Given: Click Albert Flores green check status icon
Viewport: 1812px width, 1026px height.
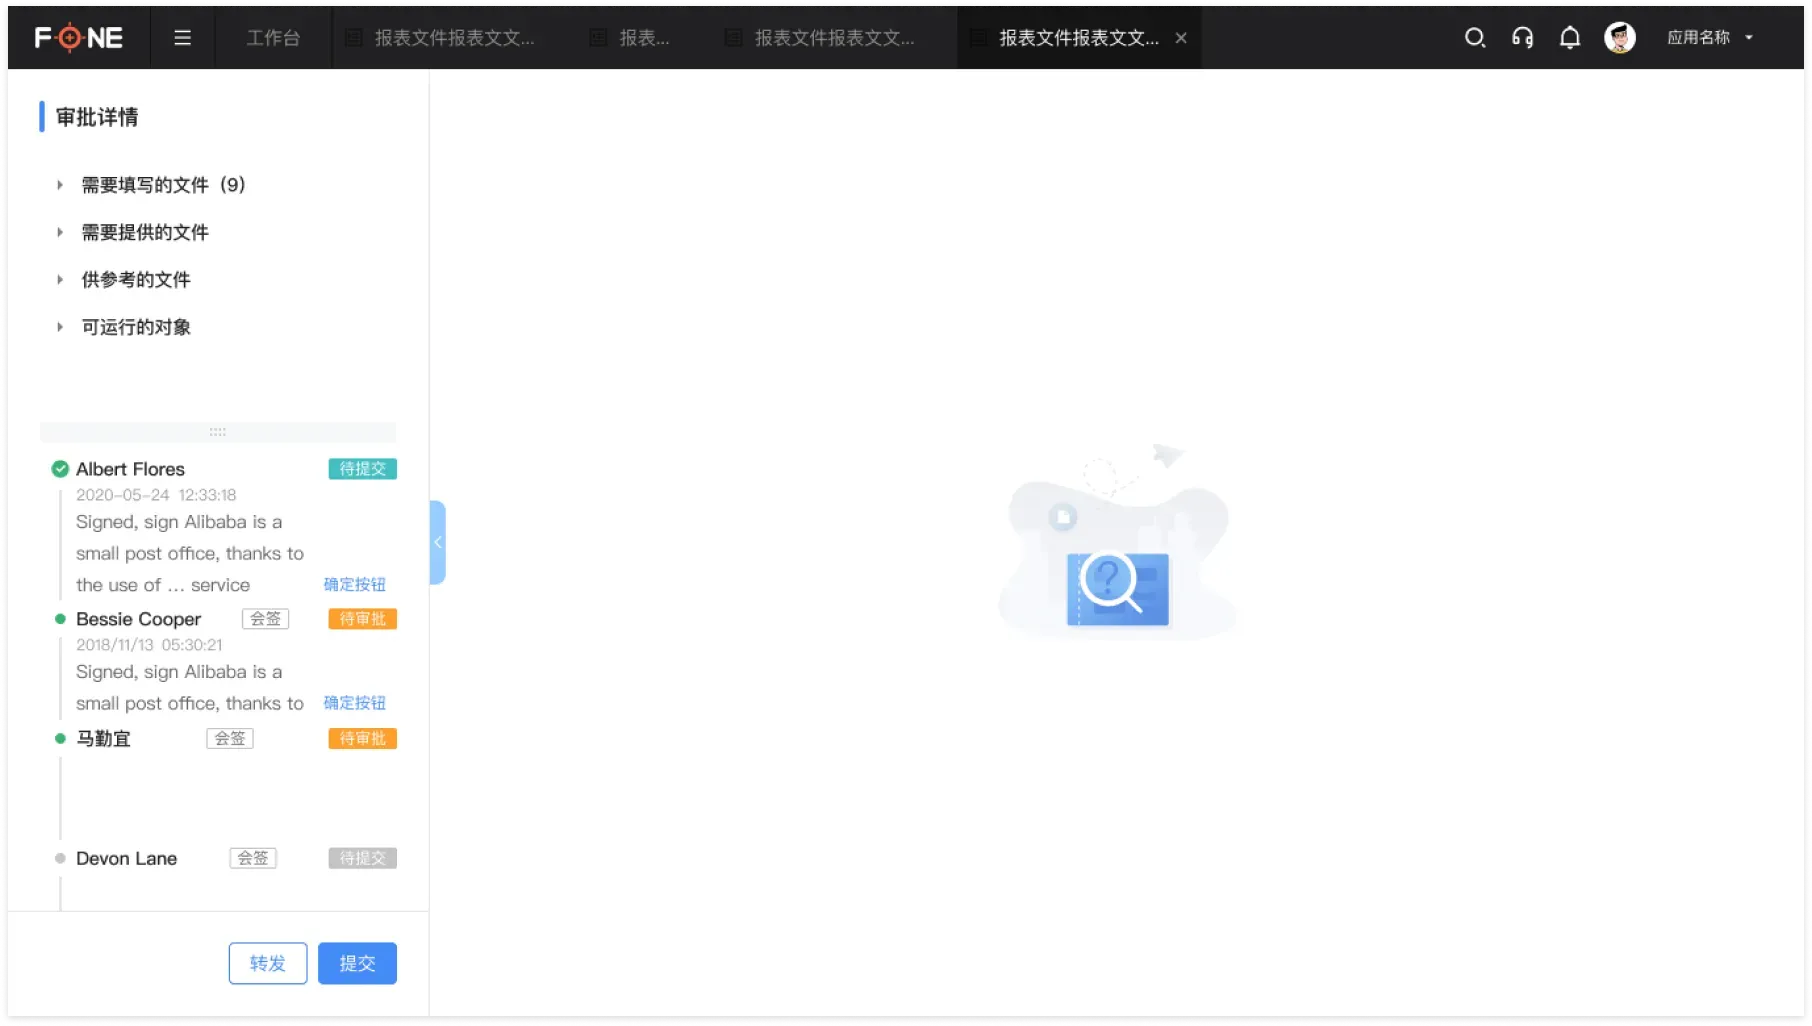Looking at the screenshot, I should click(60, 469).
